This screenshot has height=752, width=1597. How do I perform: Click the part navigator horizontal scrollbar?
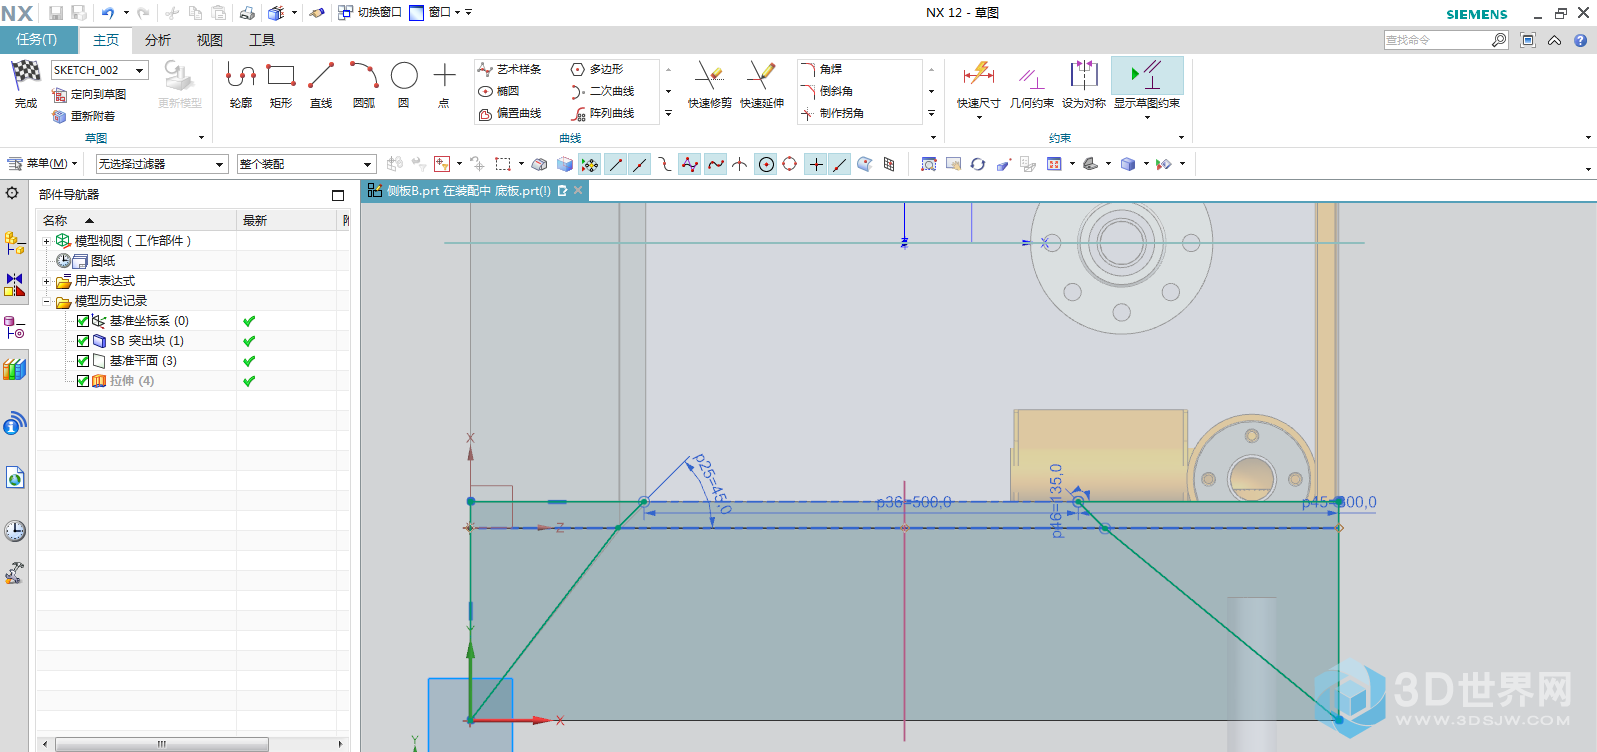click(x=162, y=744)
